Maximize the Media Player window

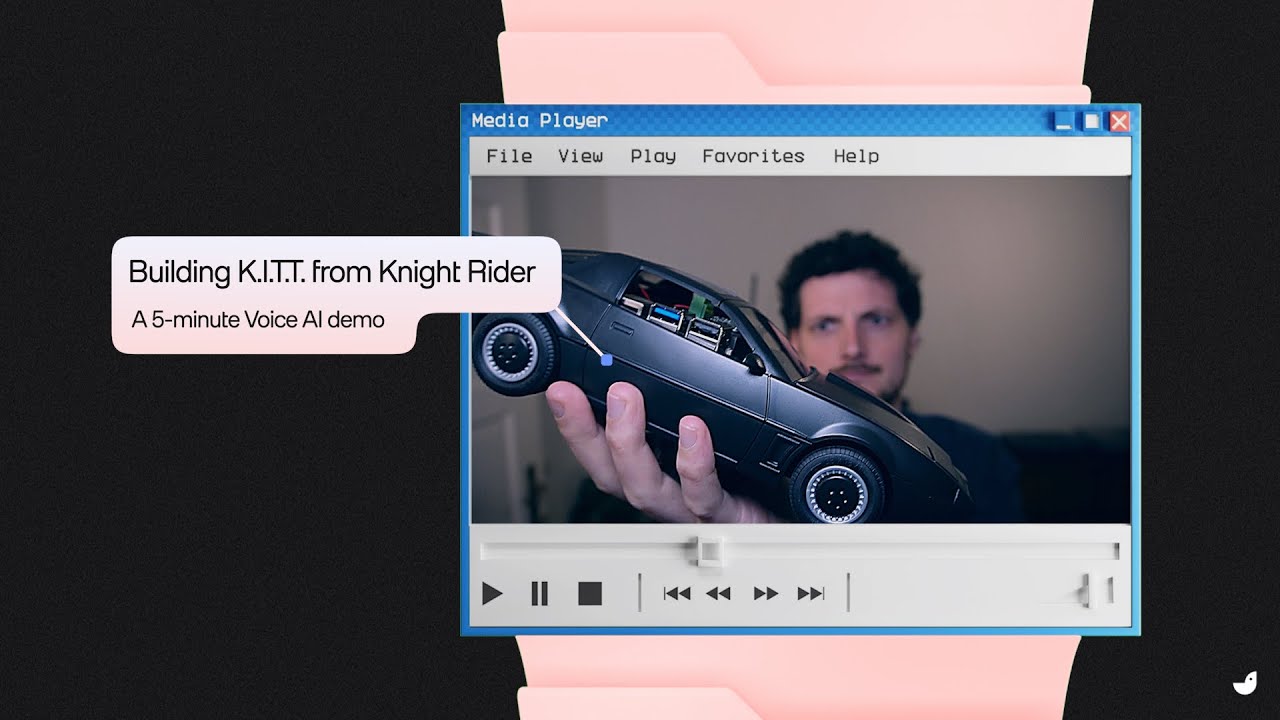(1092, 121)
